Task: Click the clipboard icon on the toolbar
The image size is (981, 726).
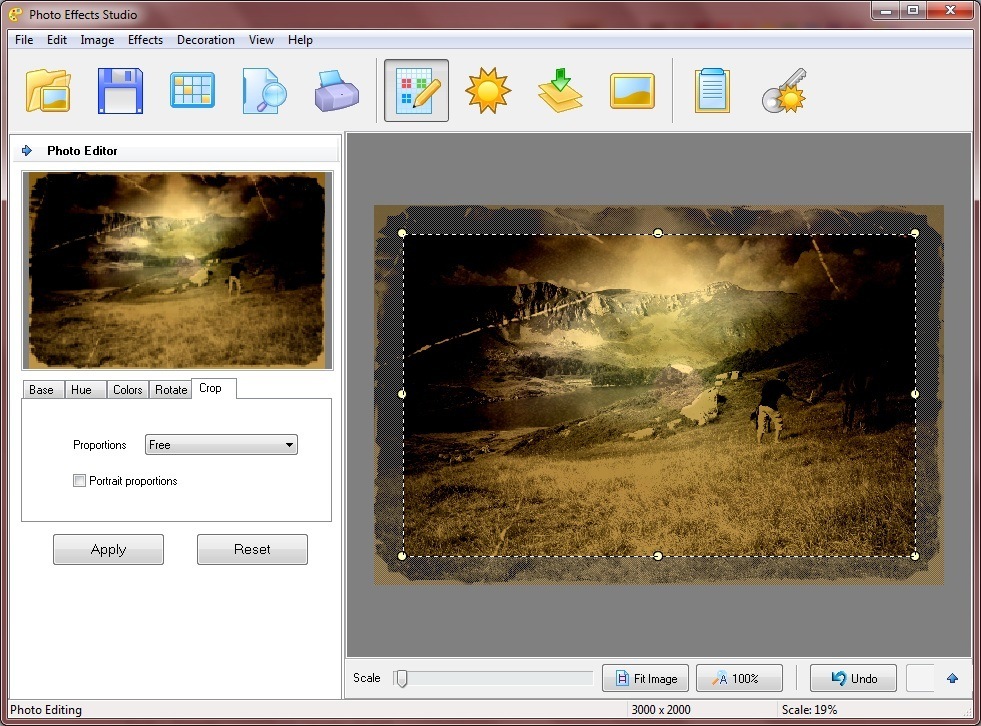Action: (713, 89)
